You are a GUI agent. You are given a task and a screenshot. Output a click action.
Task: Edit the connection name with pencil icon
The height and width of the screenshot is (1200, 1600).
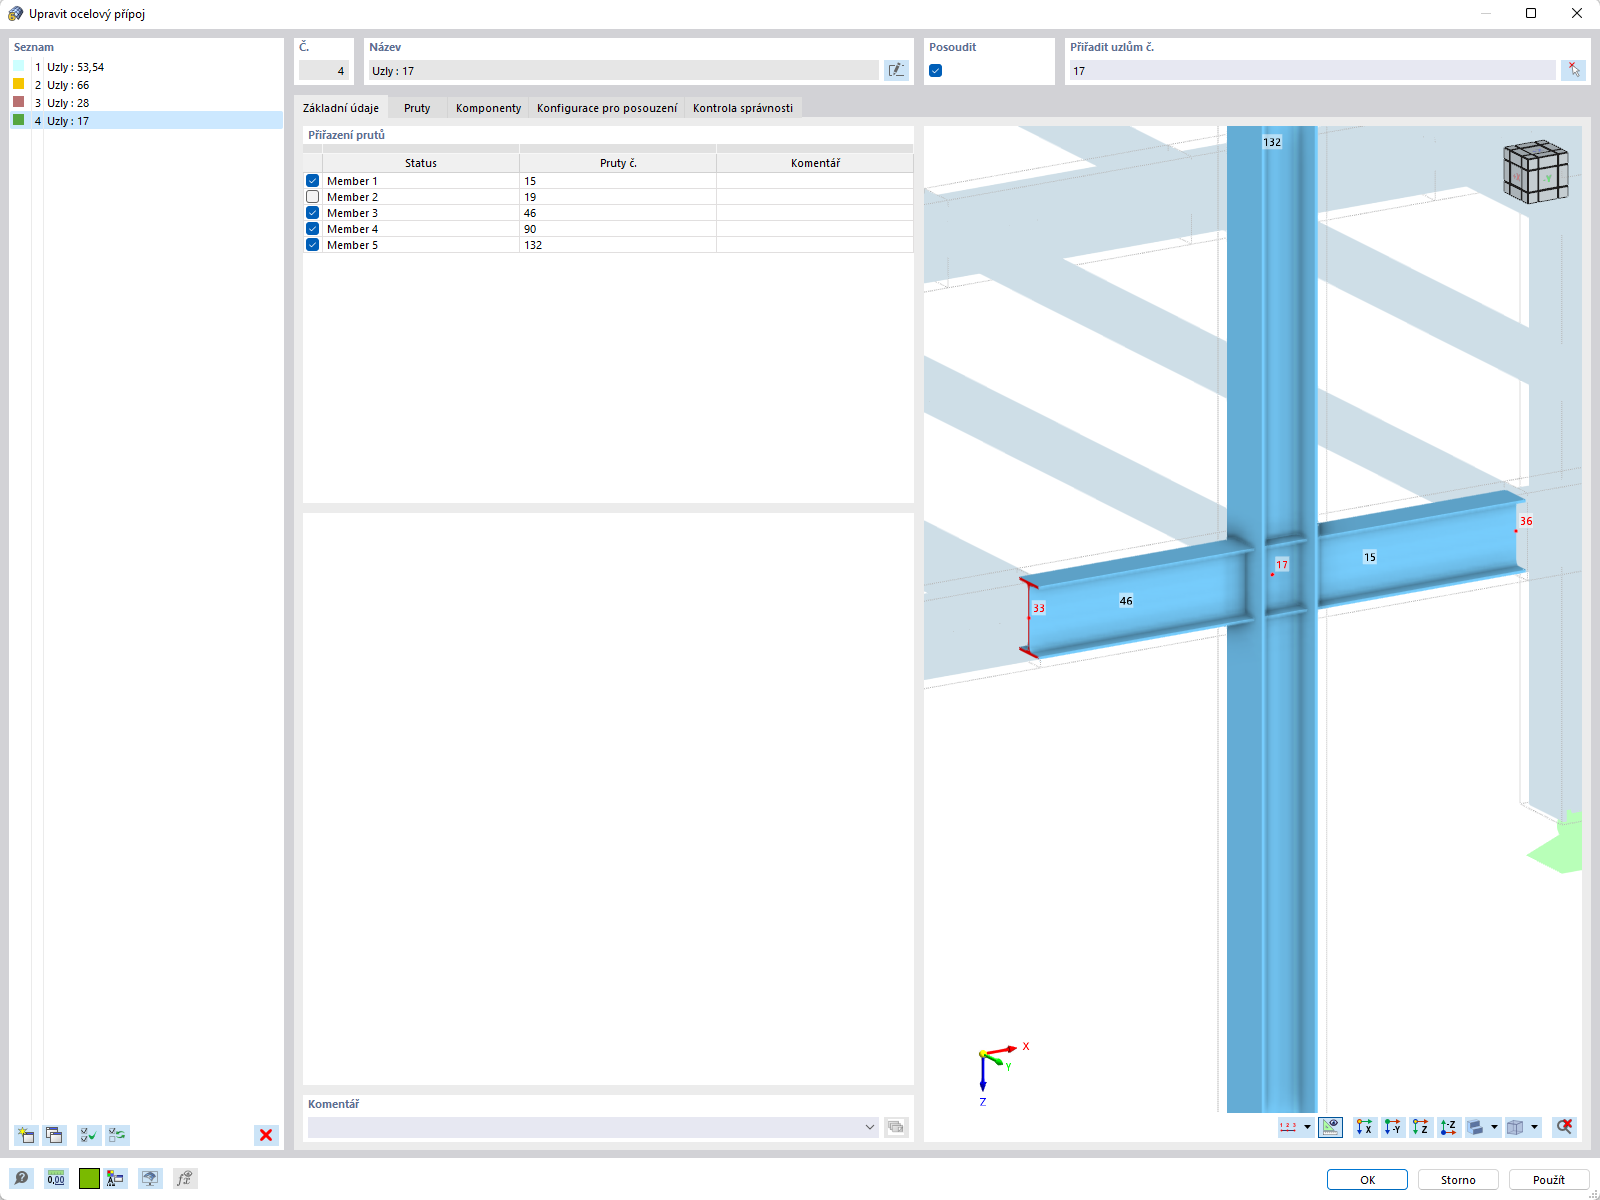tap(896, 70)
